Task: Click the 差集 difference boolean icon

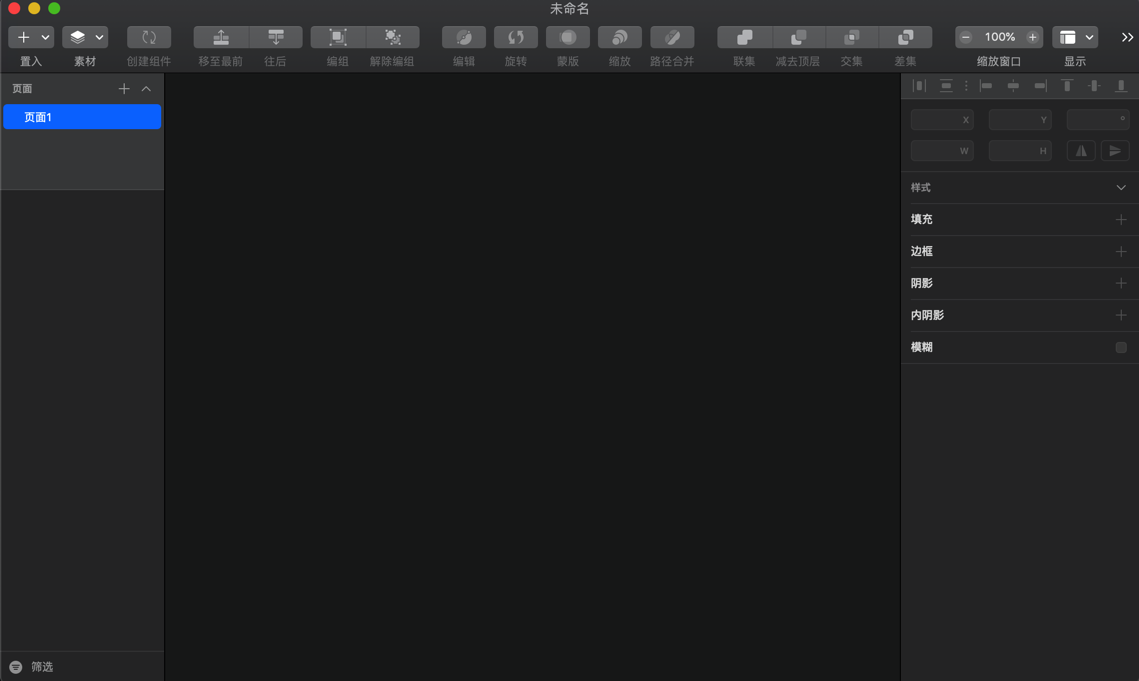Action: tap(906, 37)
